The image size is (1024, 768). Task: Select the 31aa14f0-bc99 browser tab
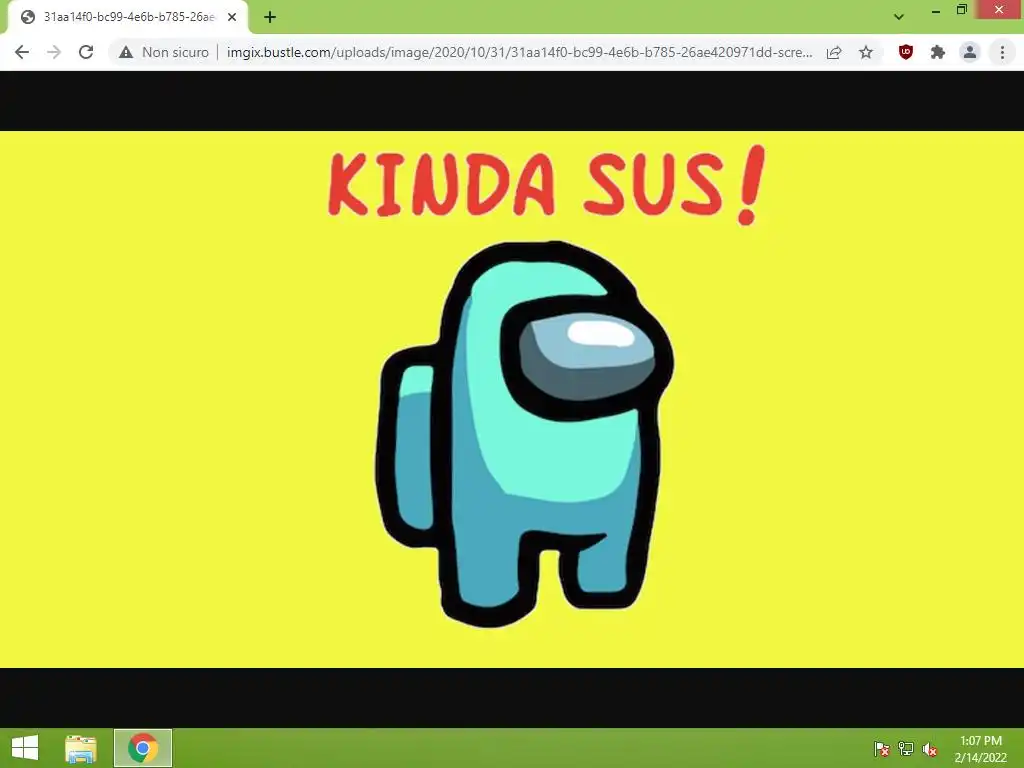pyautogui.click(x=128, y=17)
